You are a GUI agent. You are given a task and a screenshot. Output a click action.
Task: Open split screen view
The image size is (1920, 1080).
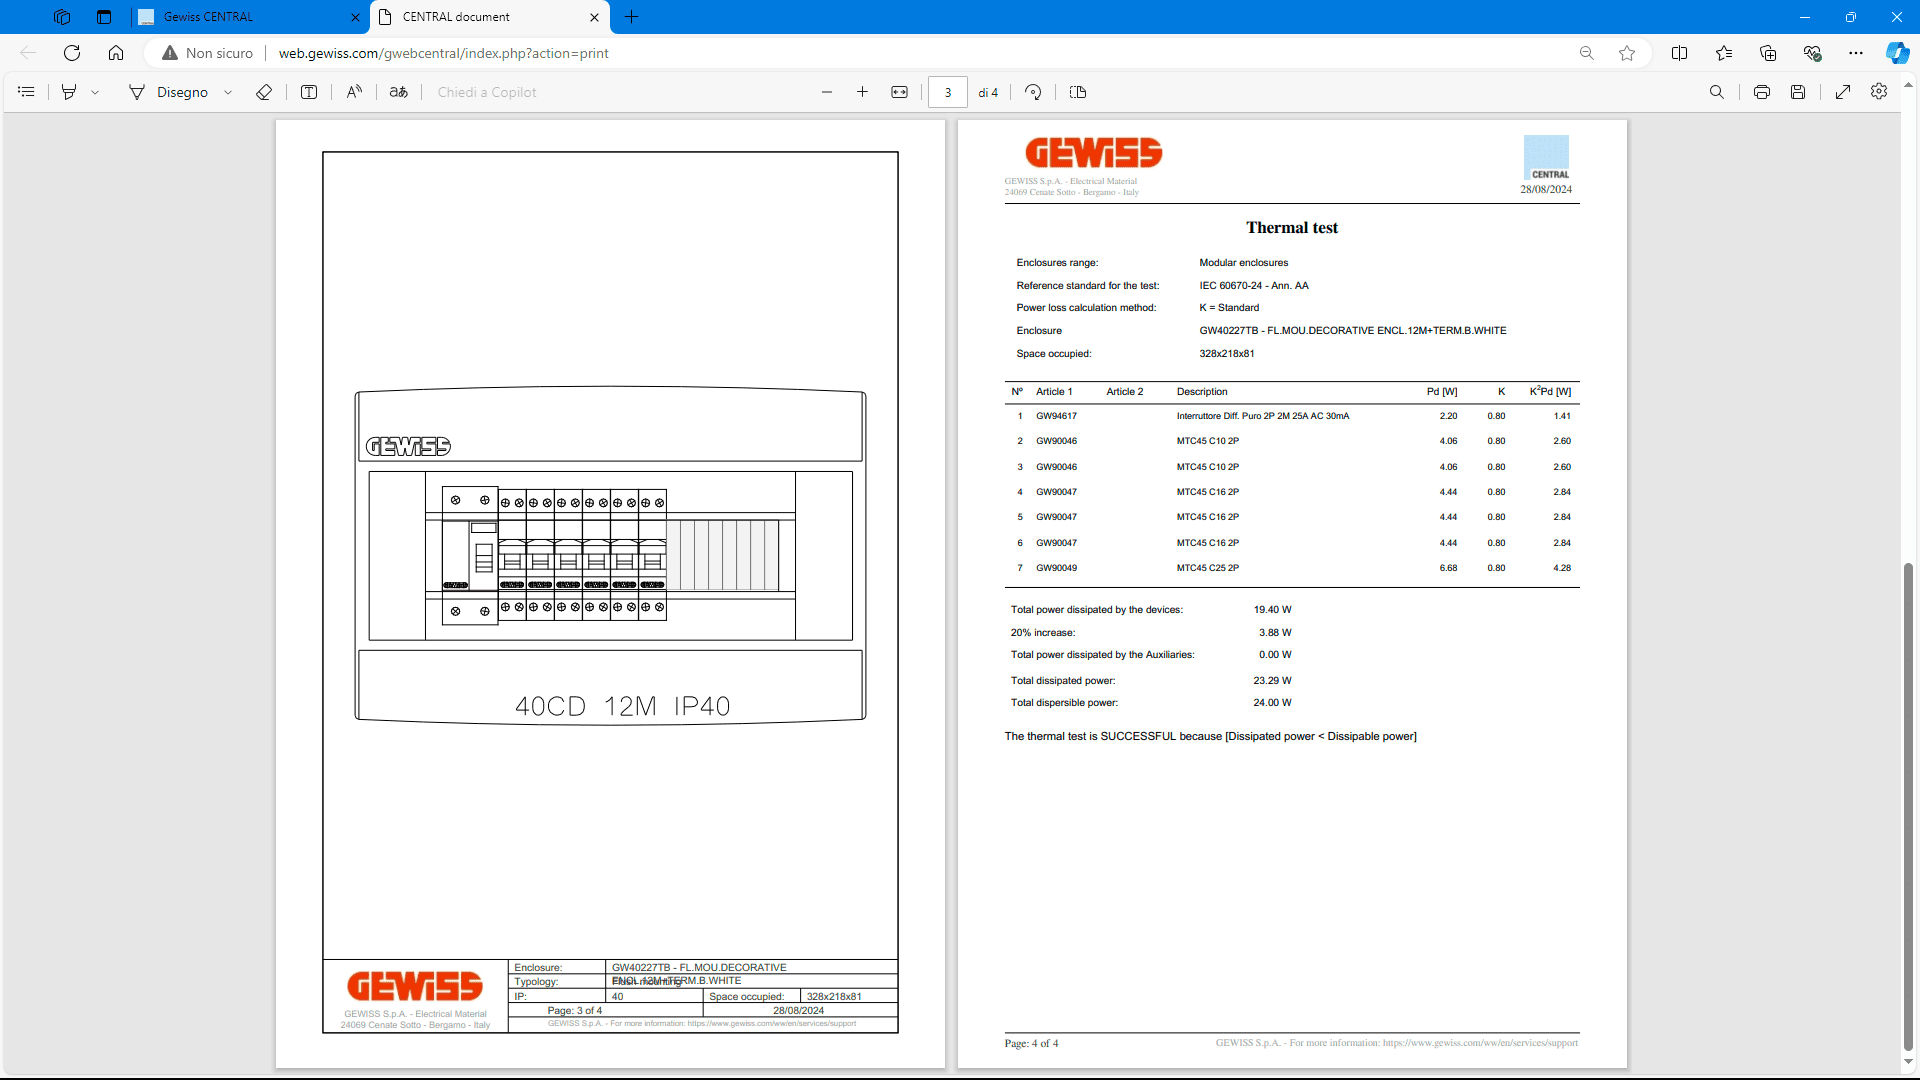[x=1679, y=53]
